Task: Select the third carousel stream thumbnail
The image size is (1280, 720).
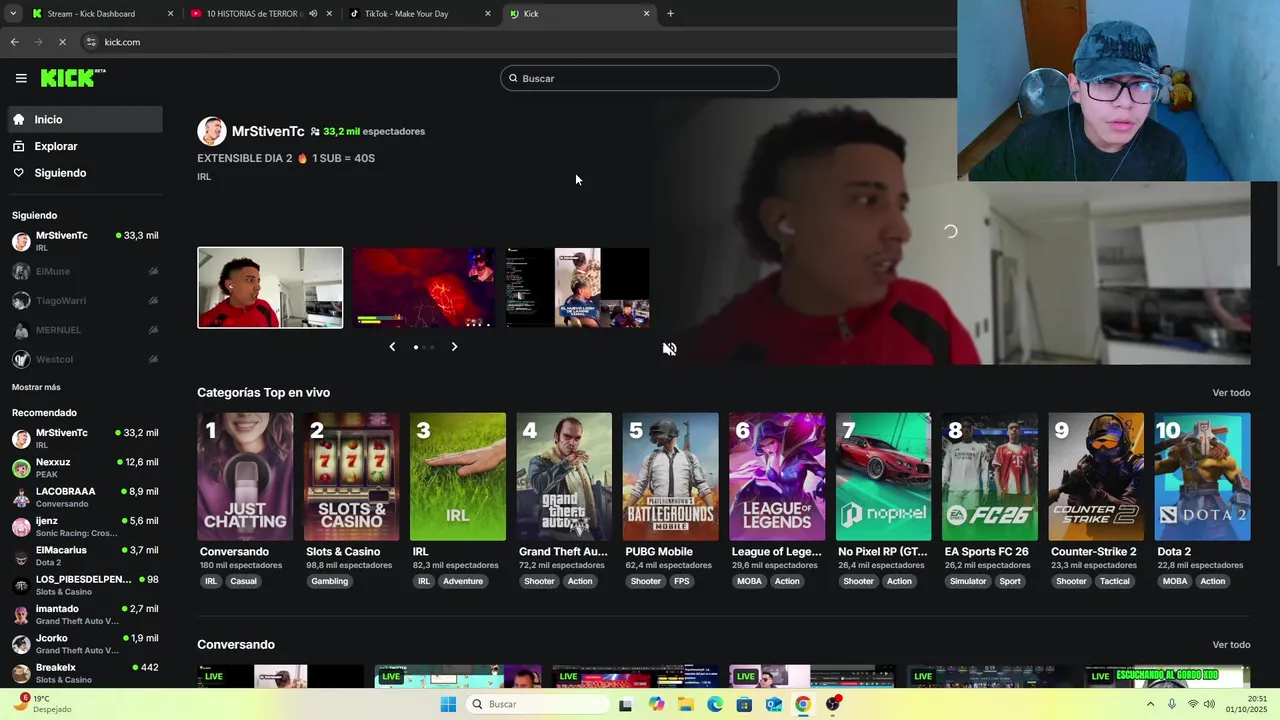Action: pyautogui.click(x=578, y=288)
